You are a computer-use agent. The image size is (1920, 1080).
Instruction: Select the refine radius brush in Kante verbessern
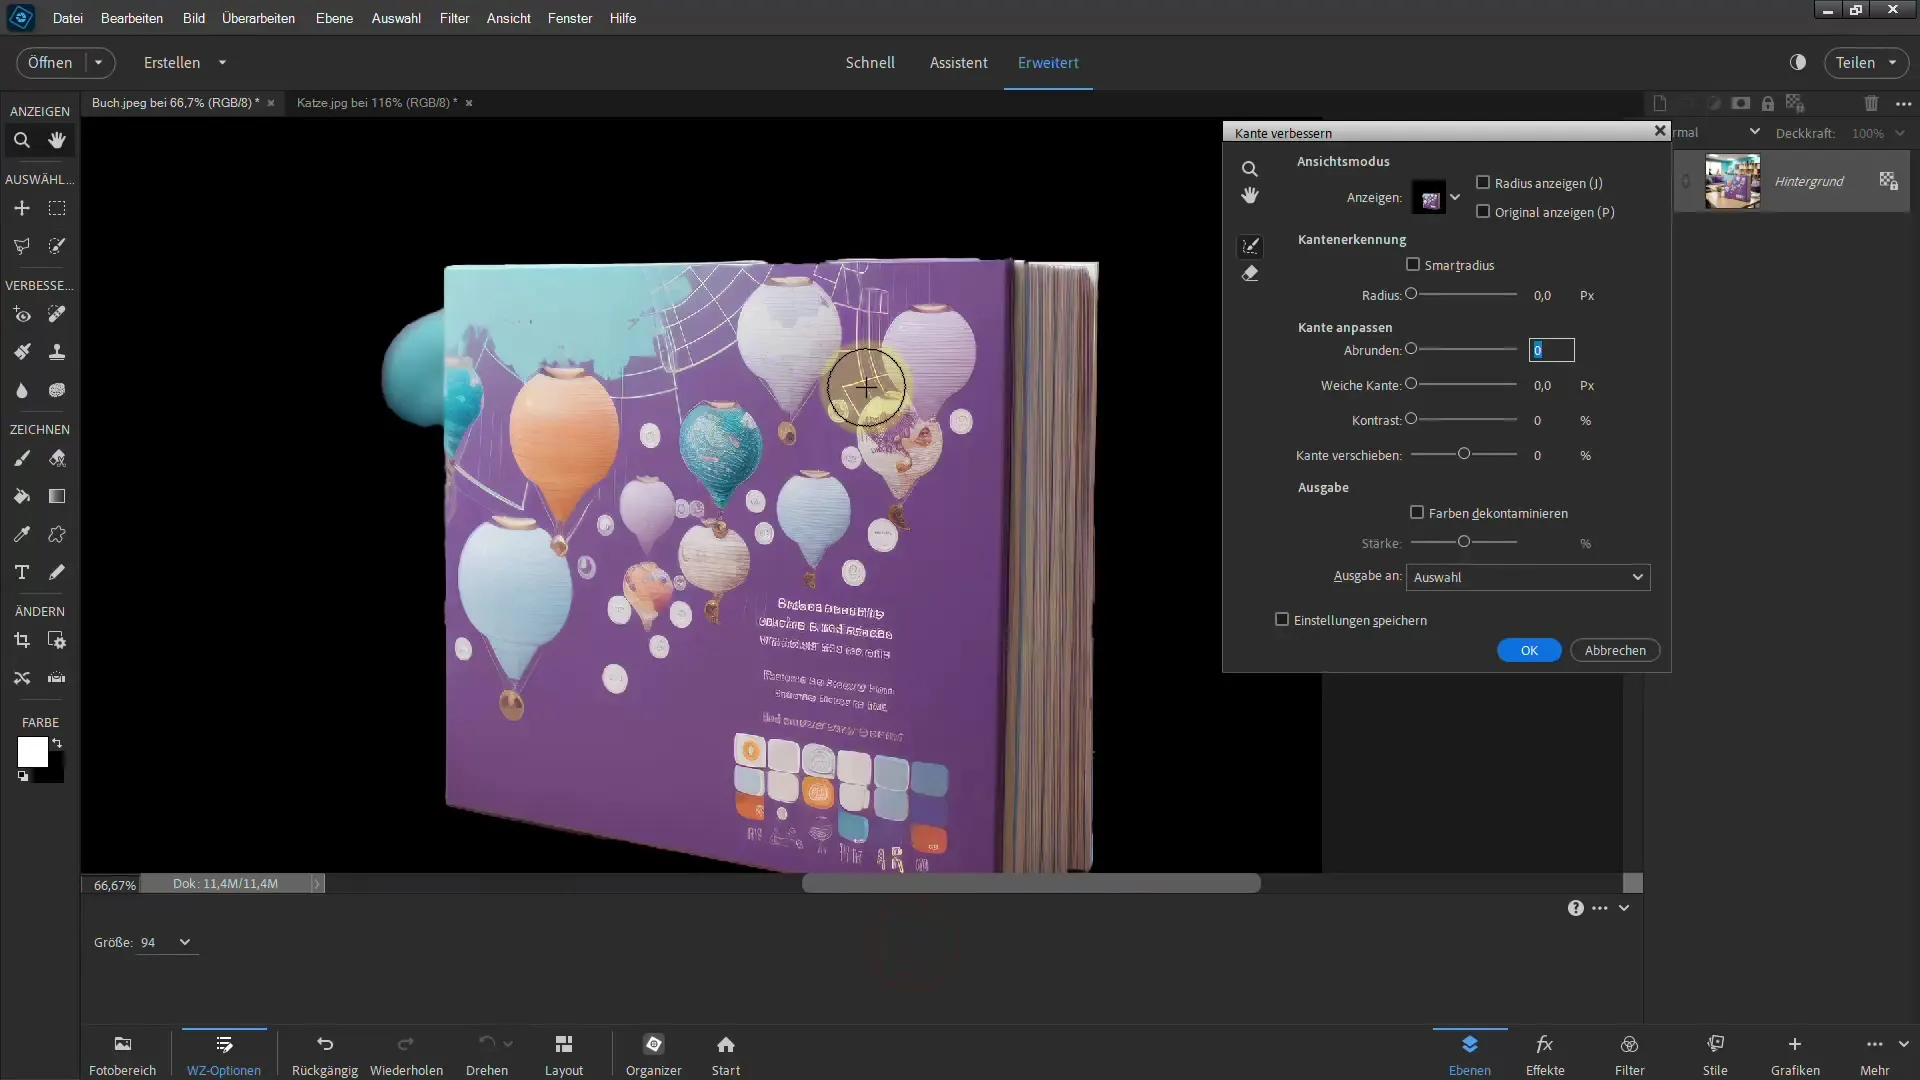point(1250,246)
